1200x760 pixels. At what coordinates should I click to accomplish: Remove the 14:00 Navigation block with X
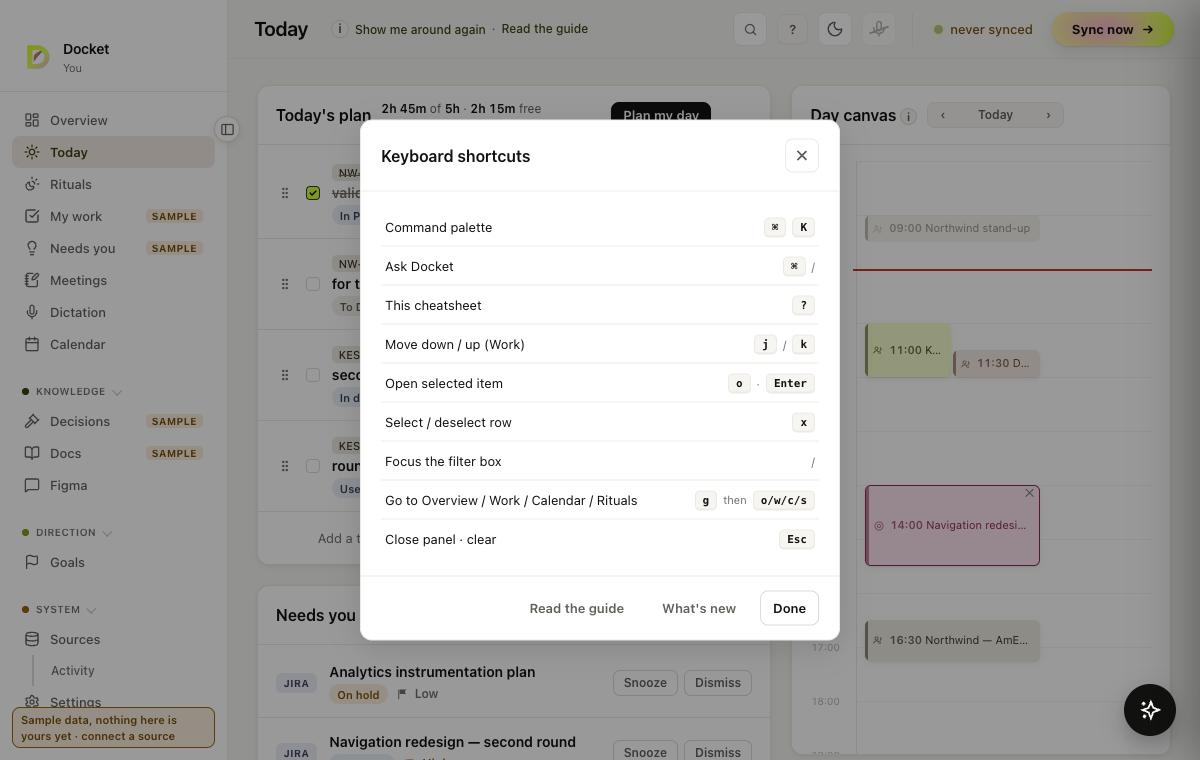[x=1030, y=493]
